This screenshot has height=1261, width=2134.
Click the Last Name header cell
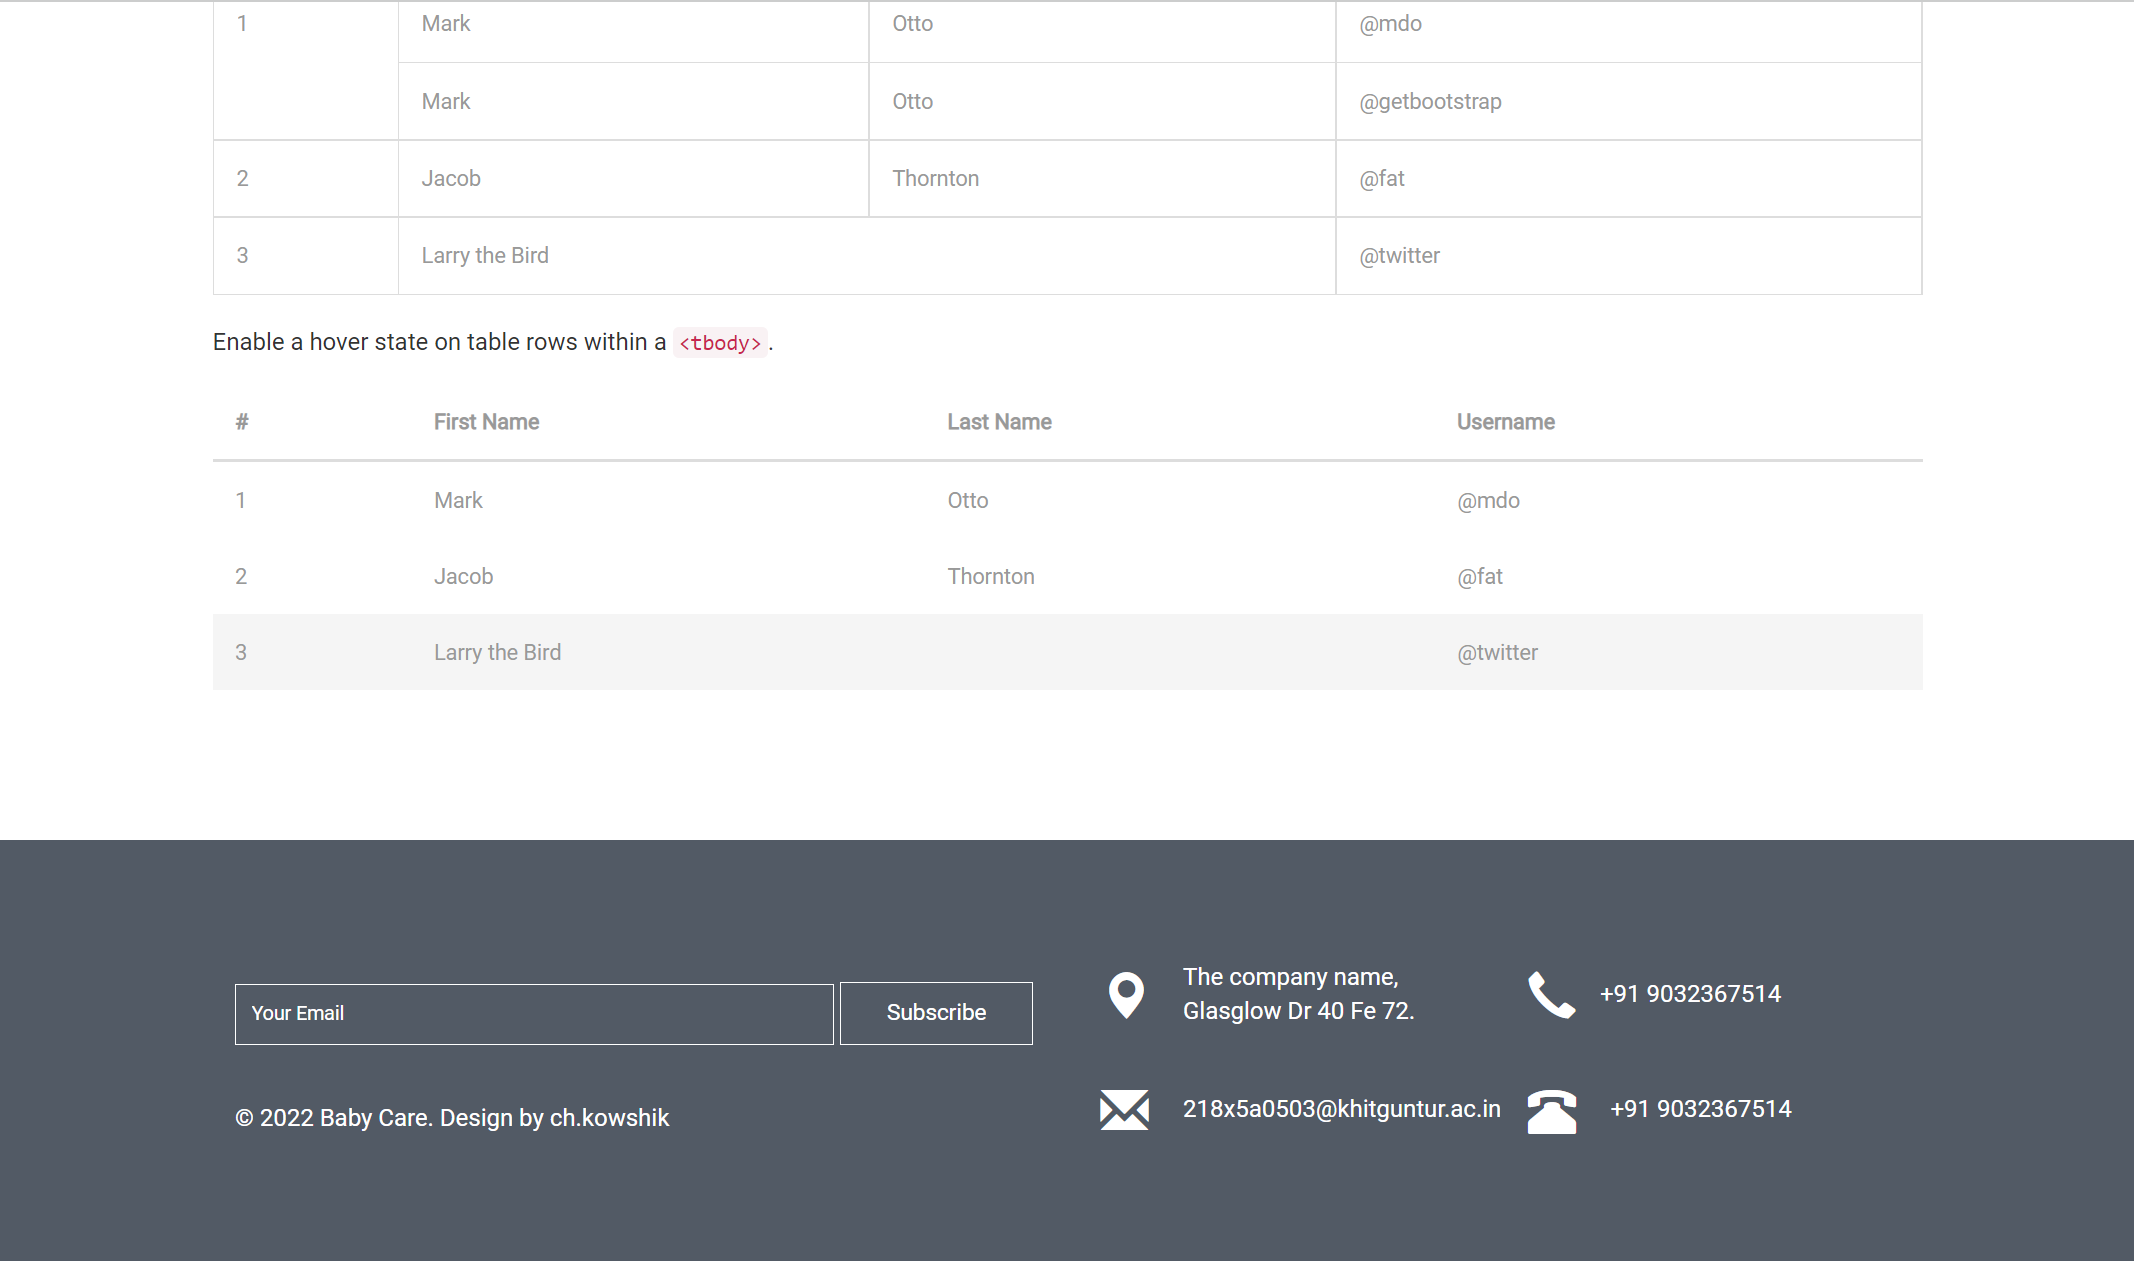[999, 421]
